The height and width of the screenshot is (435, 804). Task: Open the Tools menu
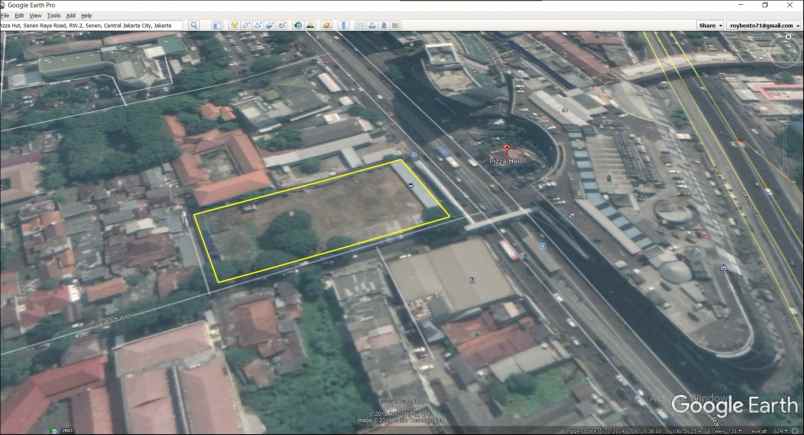(53, 16)
